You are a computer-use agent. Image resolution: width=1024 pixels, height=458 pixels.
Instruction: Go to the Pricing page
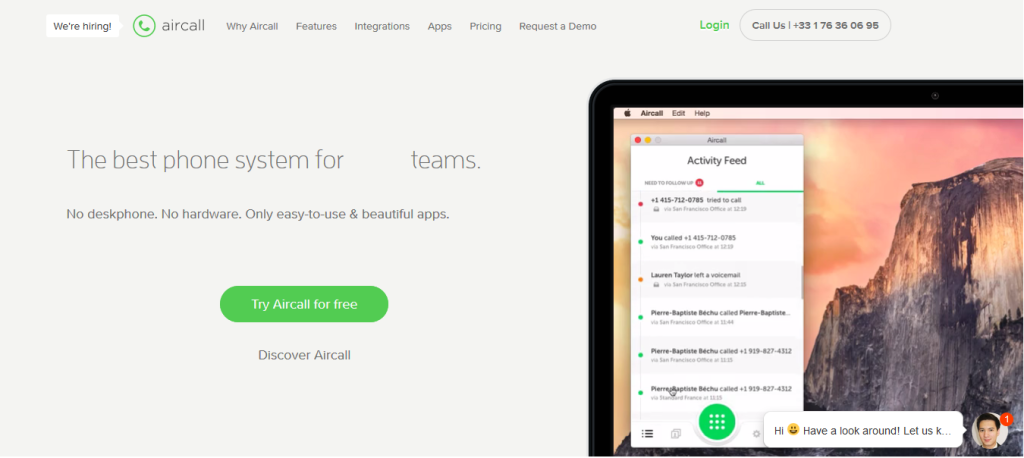pos(485,26)
